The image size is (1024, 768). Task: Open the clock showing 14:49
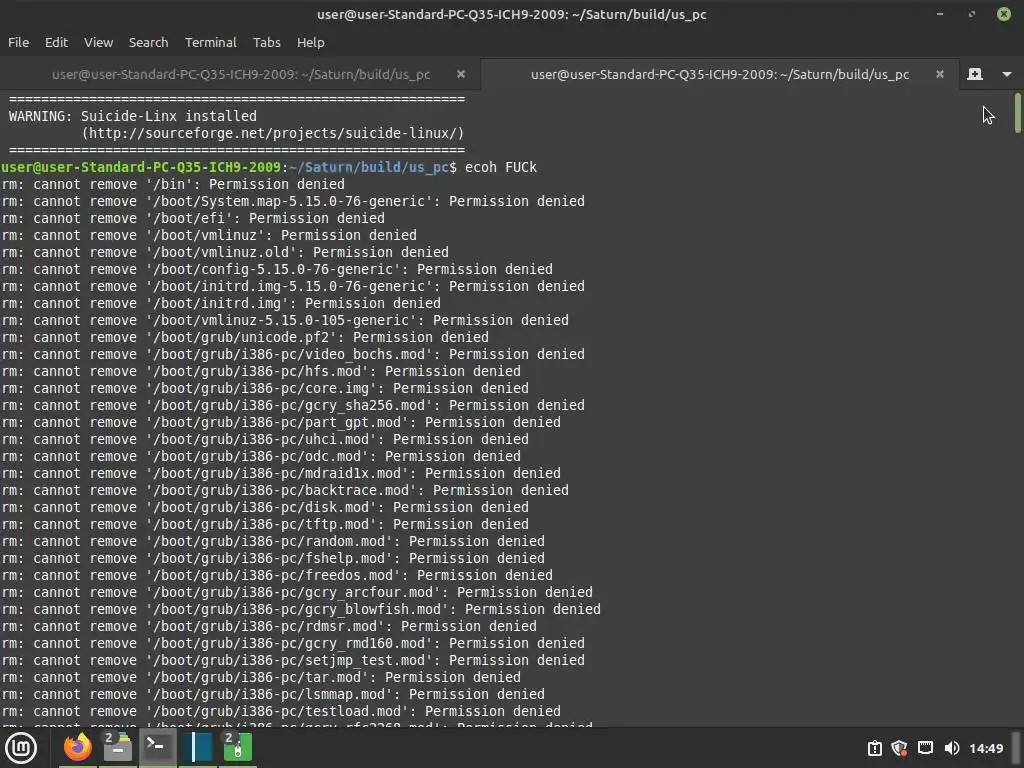(x=986, y=748)
